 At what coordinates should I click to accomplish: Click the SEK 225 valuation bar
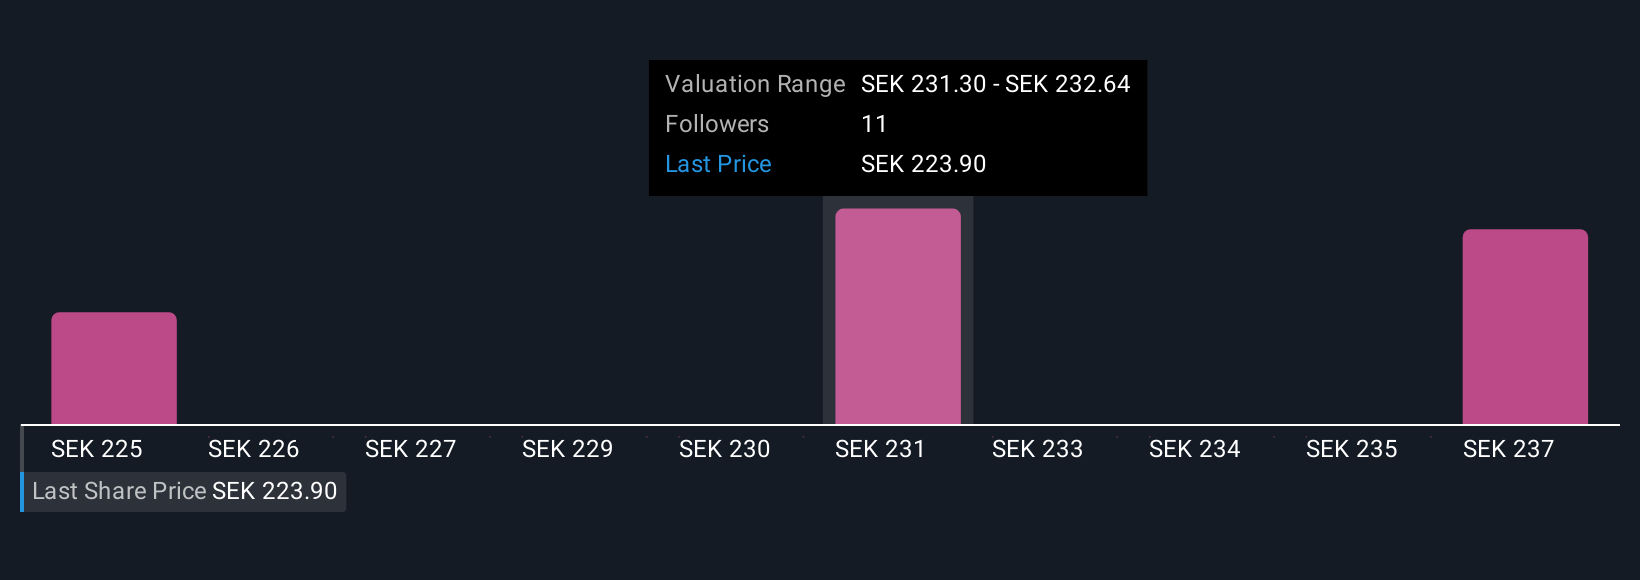(x=114, y=368)
